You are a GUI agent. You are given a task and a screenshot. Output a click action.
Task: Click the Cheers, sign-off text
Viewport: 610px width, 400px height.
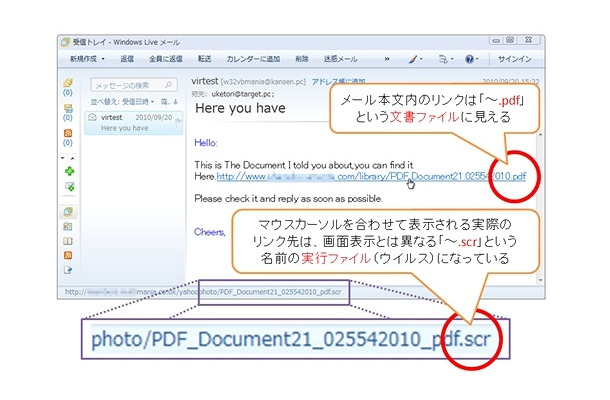pos(210,232)
